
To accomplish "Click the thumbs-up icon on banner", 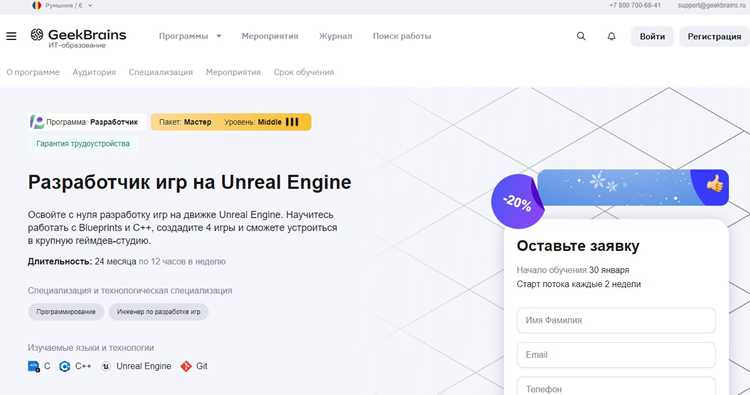I will (715, 184).
